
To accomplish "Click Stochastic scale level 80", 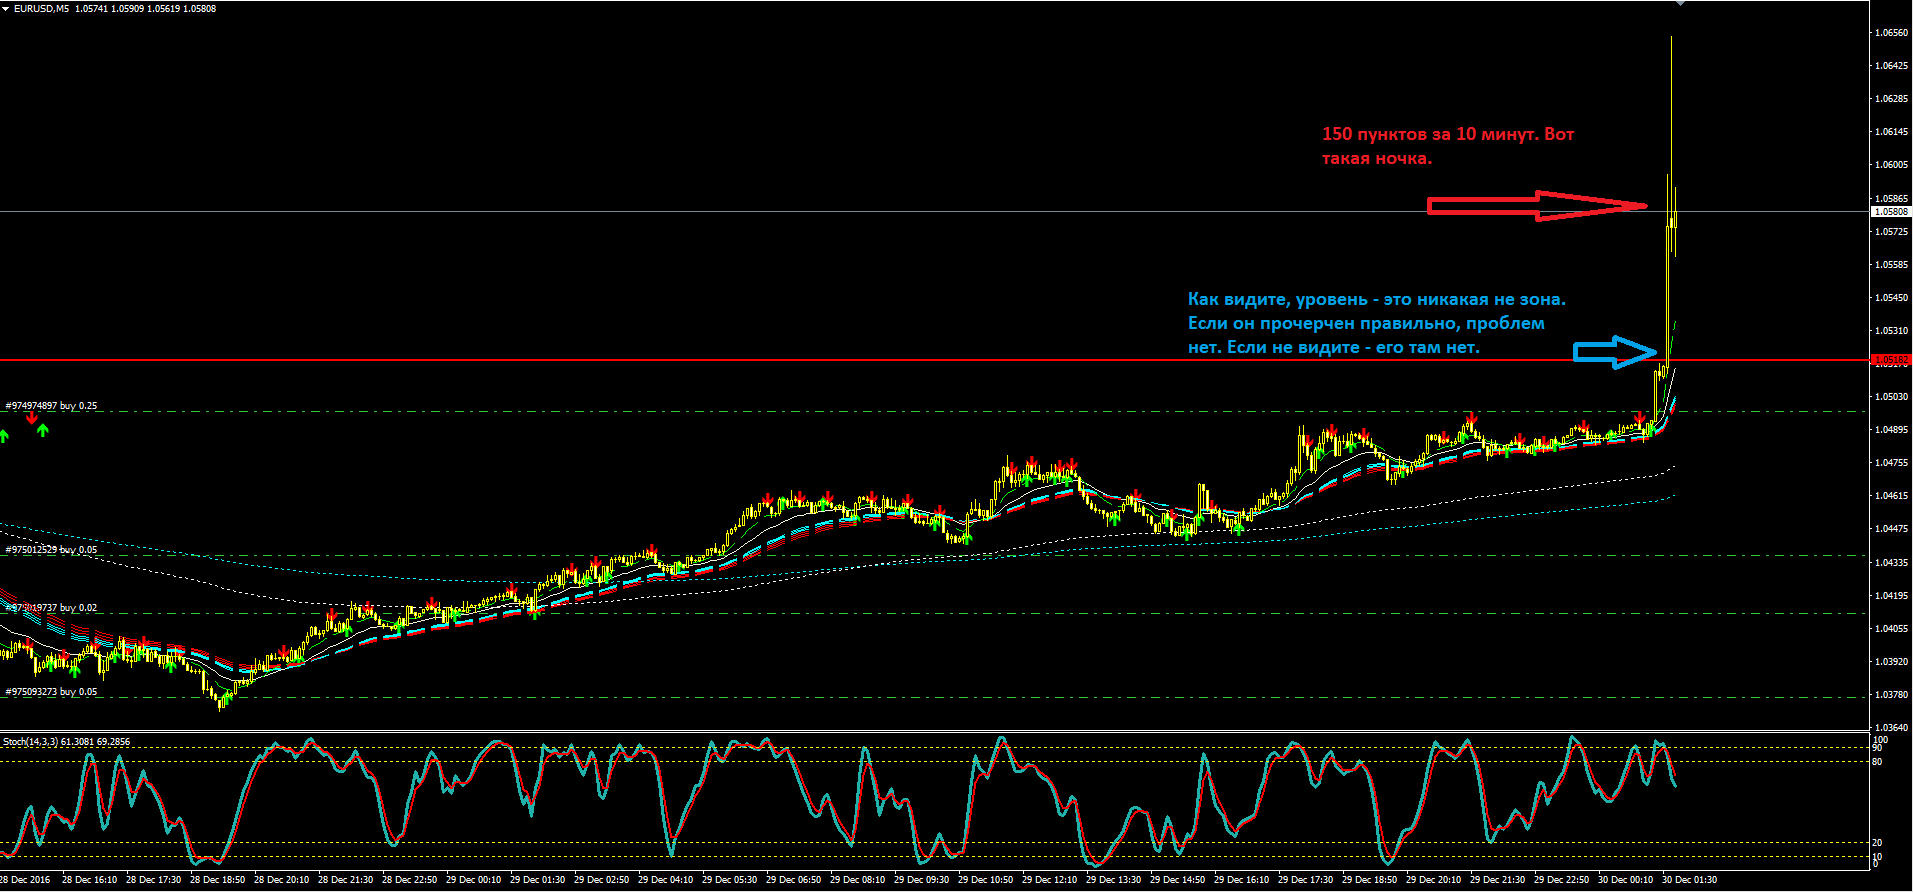I will click(1878, 762).
